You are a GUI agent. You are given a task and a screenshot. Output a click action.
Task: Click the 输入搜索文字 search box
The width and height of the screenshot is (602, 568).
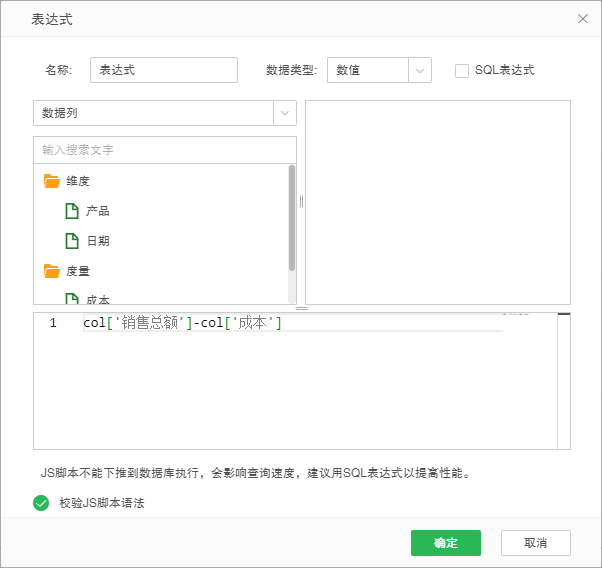165,150
